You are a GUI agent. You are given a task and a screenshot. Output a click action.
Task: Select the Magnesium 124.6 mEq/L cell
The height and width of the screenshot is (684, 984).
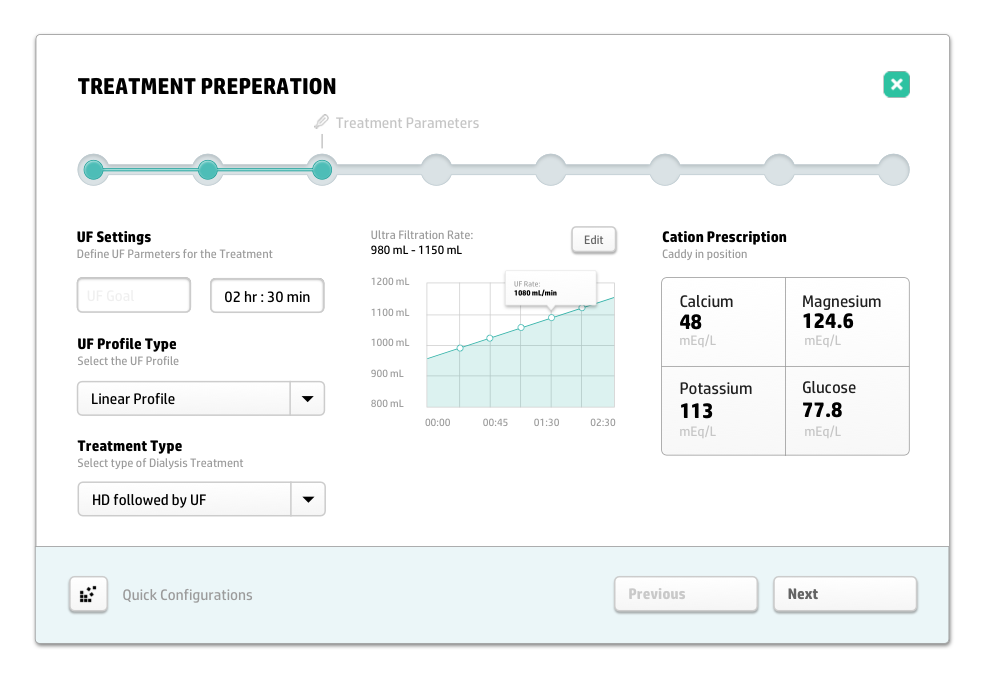pos(847,322)
